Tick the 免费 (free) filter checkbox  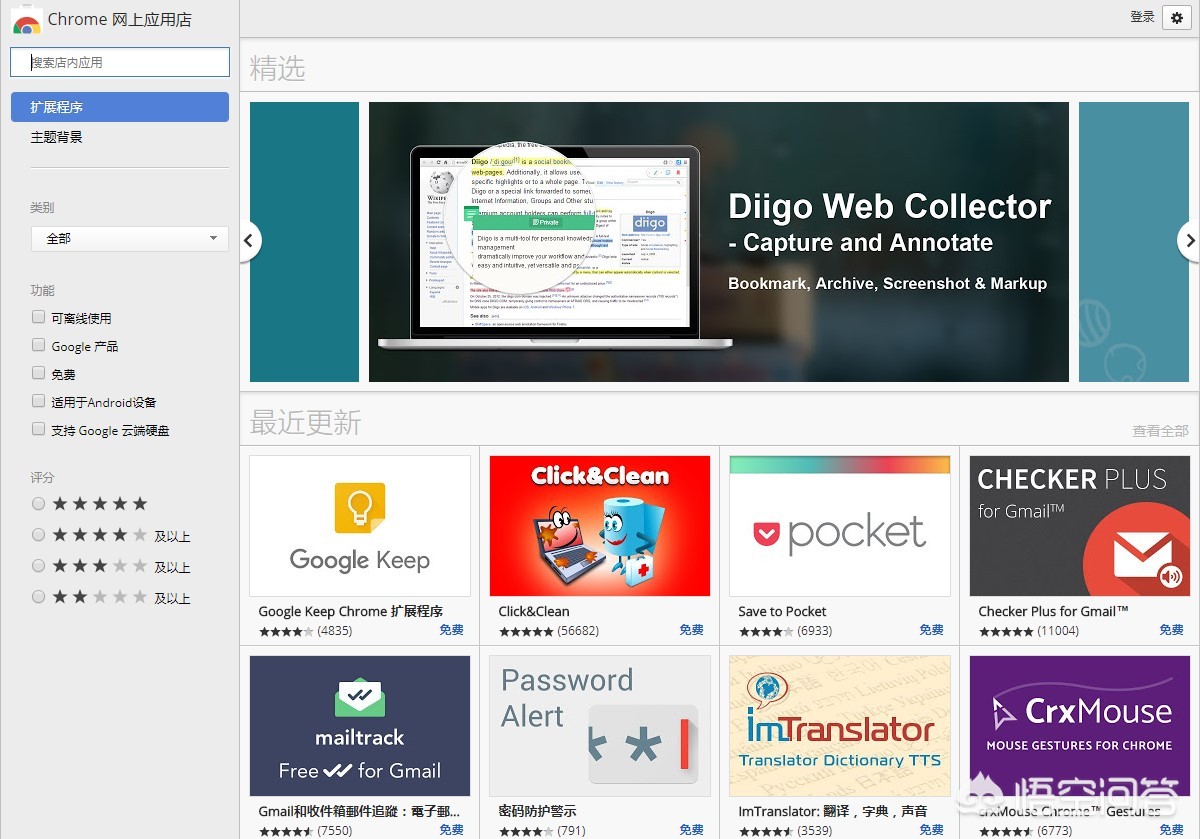(x=39, y=373)
